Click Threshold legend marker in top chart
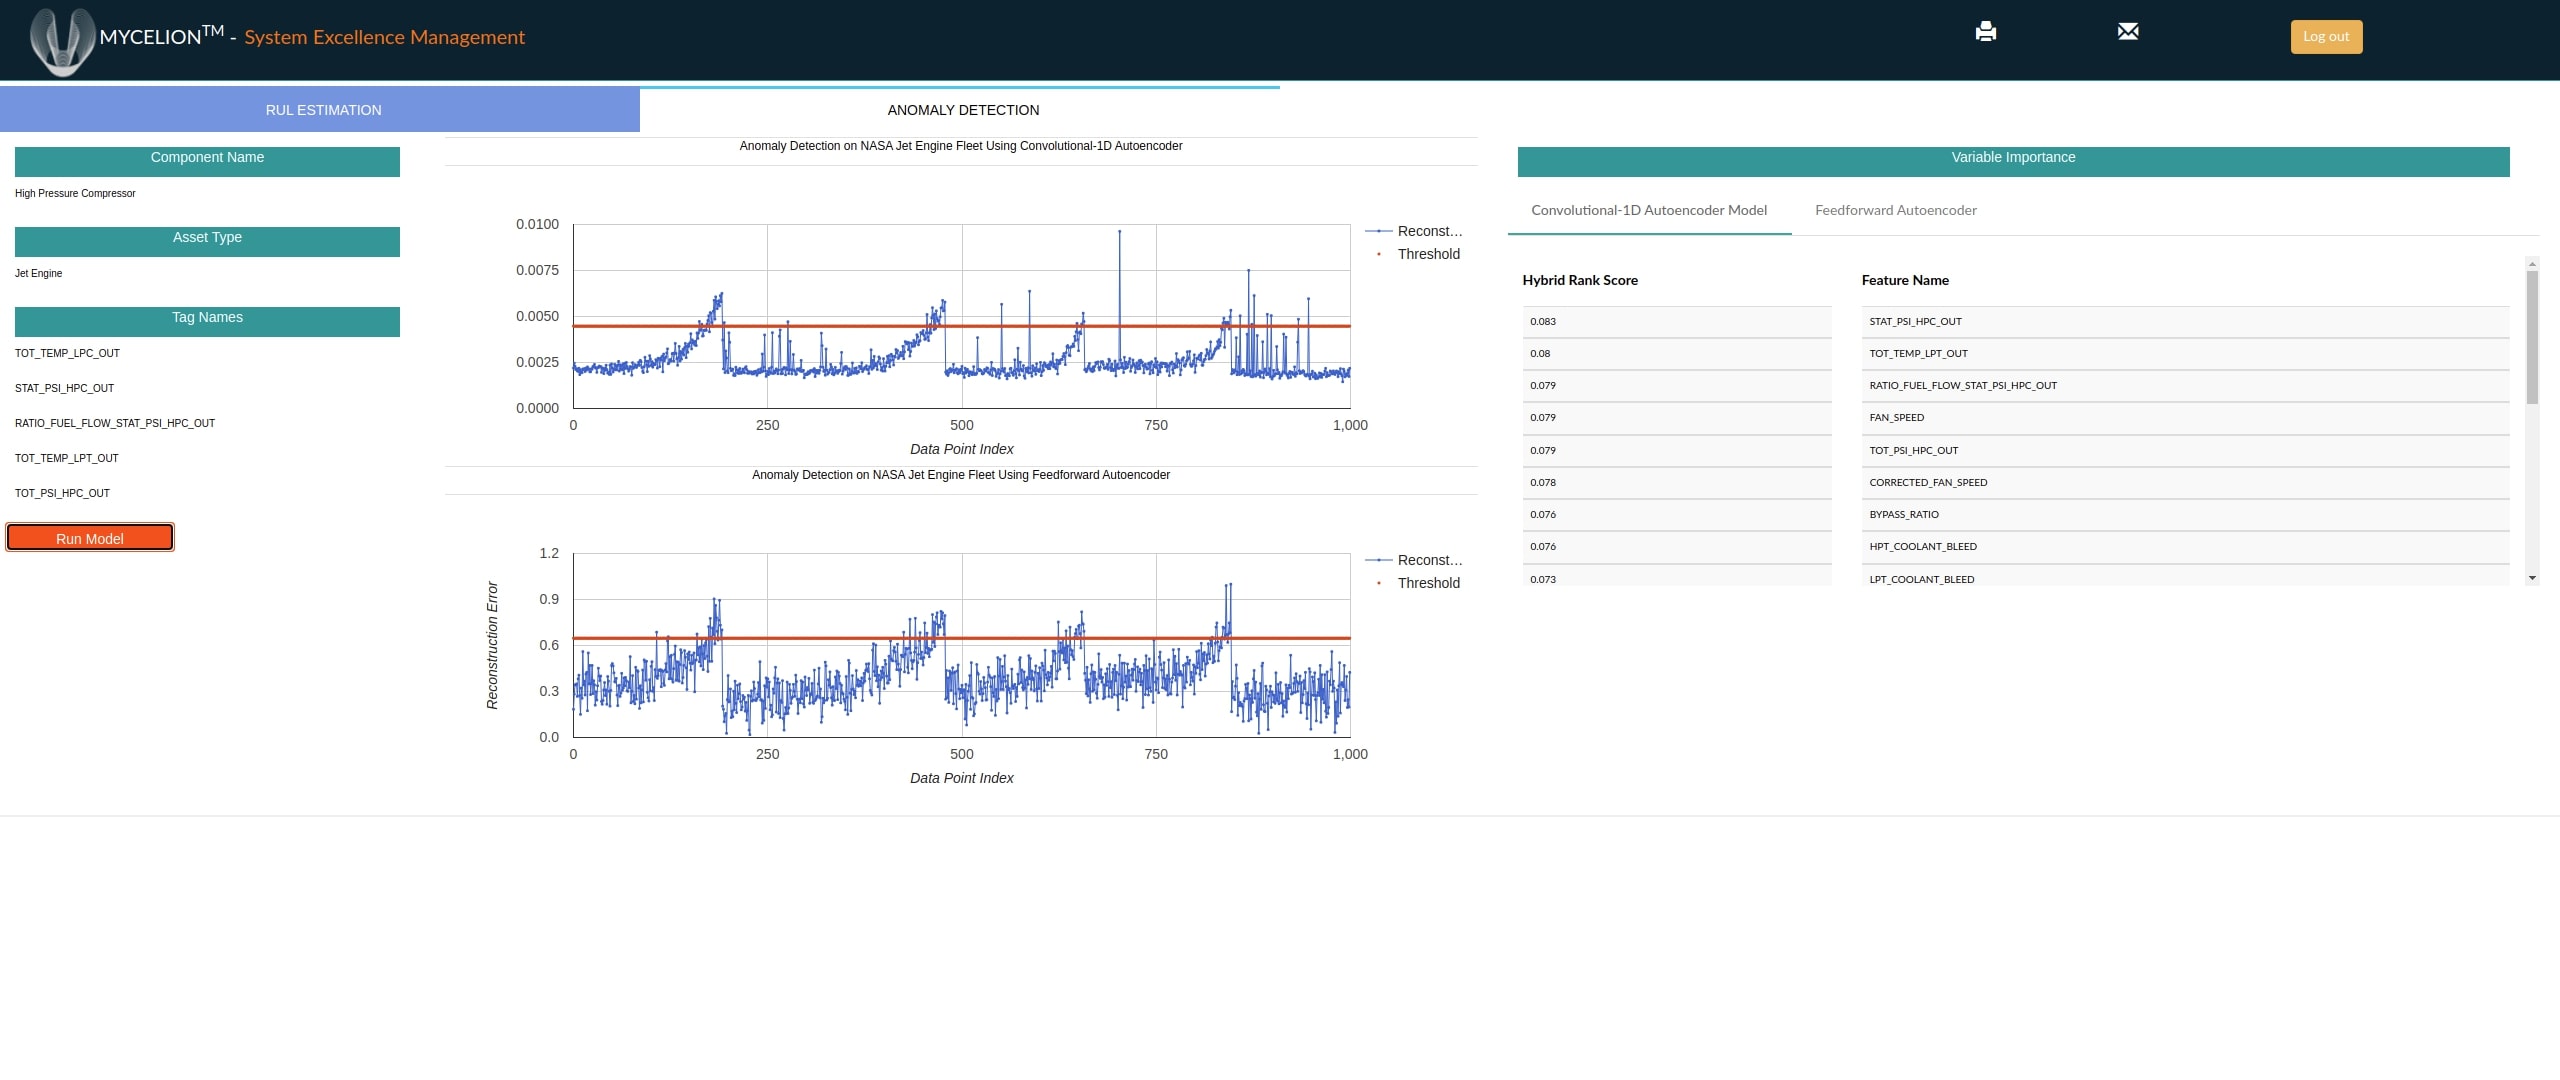2560x1080 pixels. click(x=1379, y=254)
